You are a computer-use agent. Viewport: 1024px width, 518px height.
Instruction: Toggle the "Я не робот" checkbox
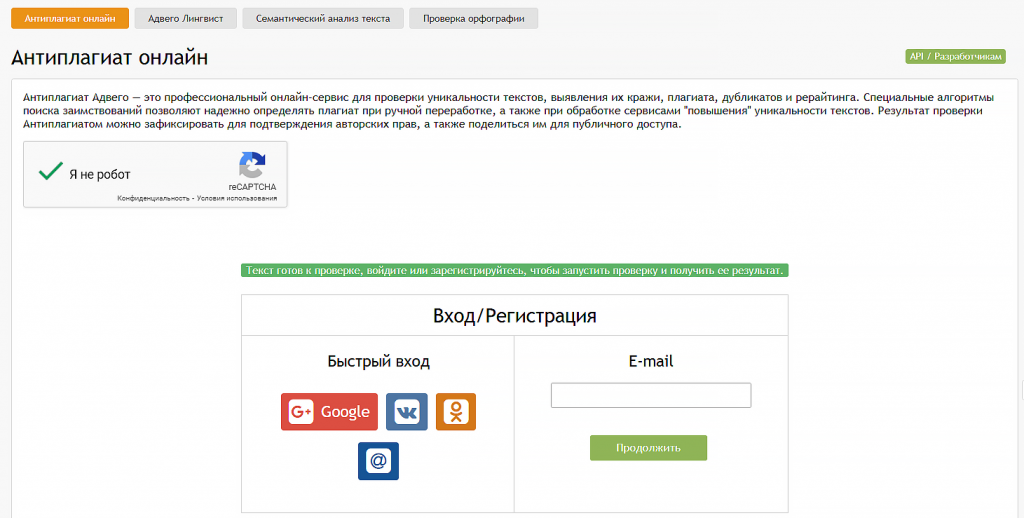pos(50,172)
